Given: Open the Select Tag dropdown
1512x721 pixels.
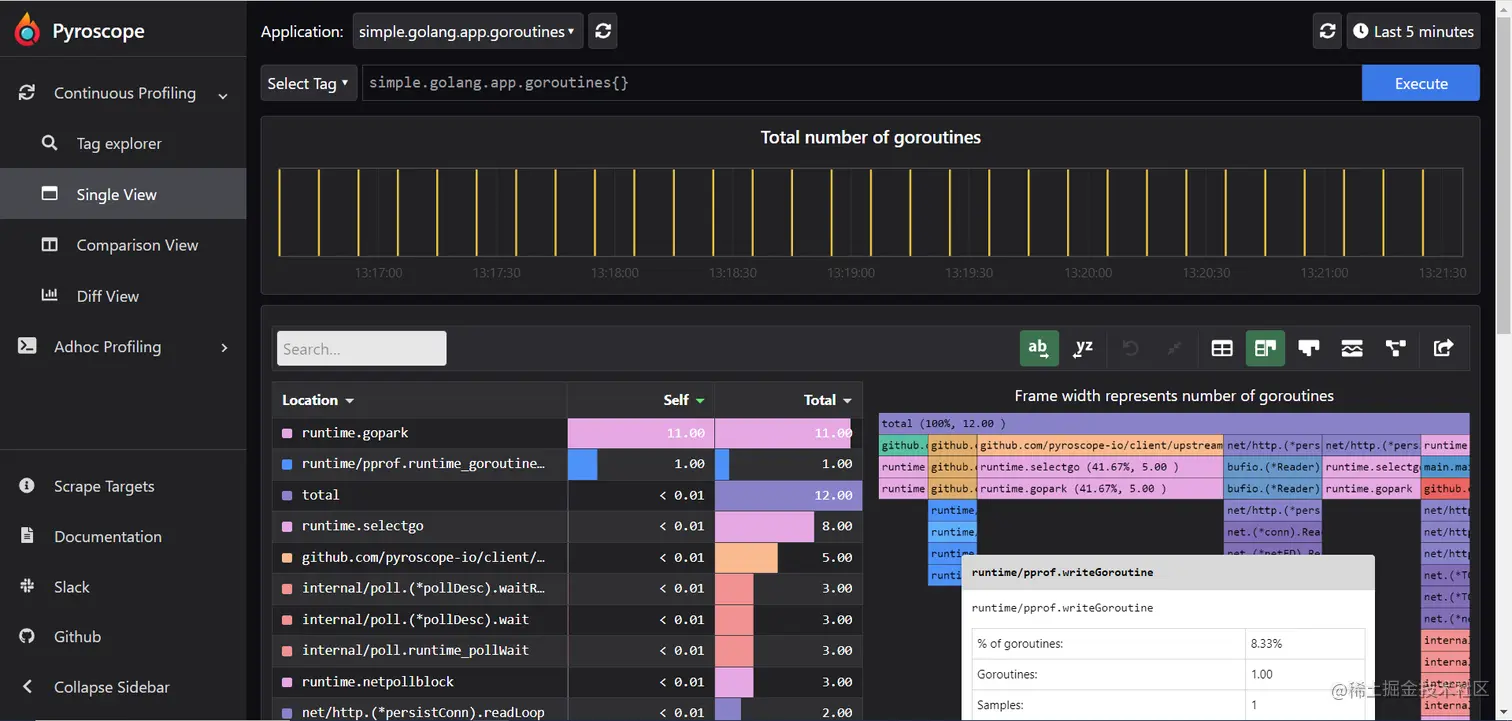Looking at the screenshot, I should click(x=309, y=83).
